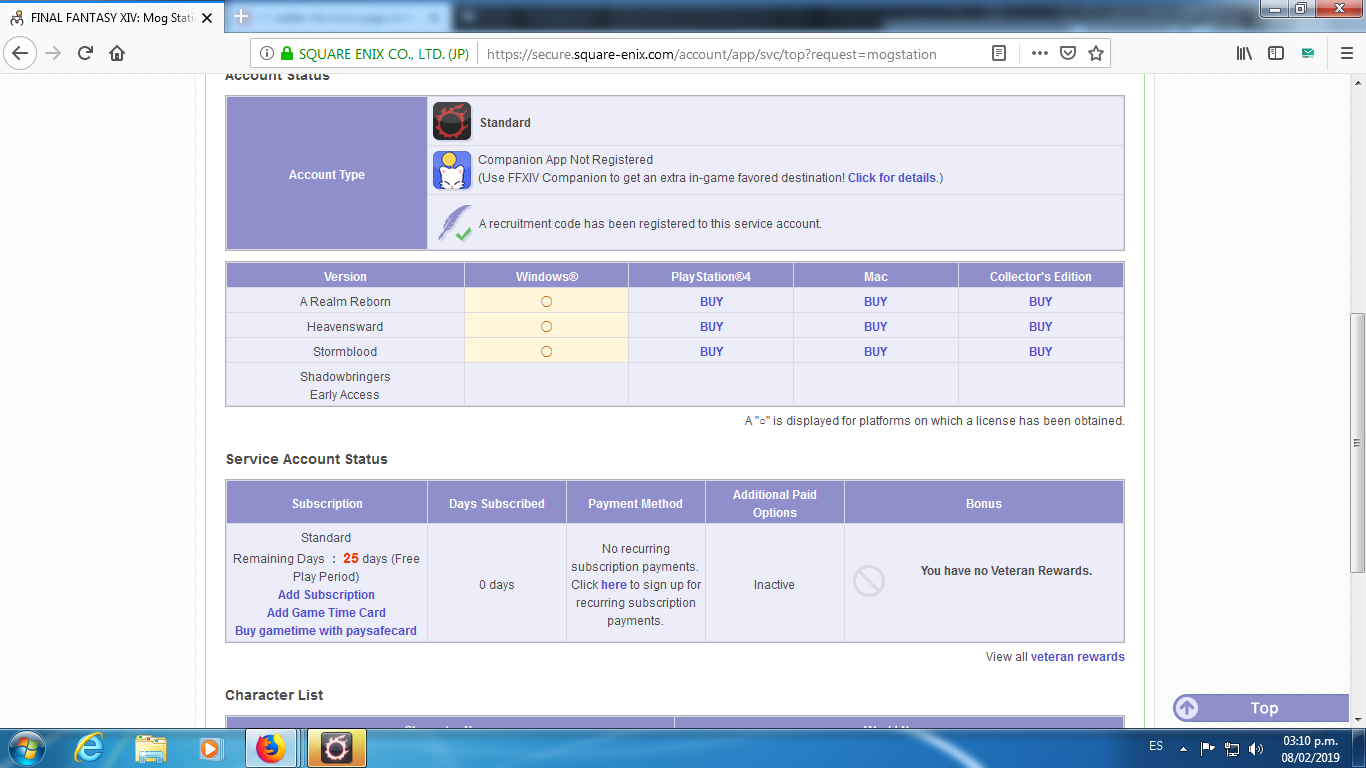Open the veteran rewards link

tap(1078, 657)
